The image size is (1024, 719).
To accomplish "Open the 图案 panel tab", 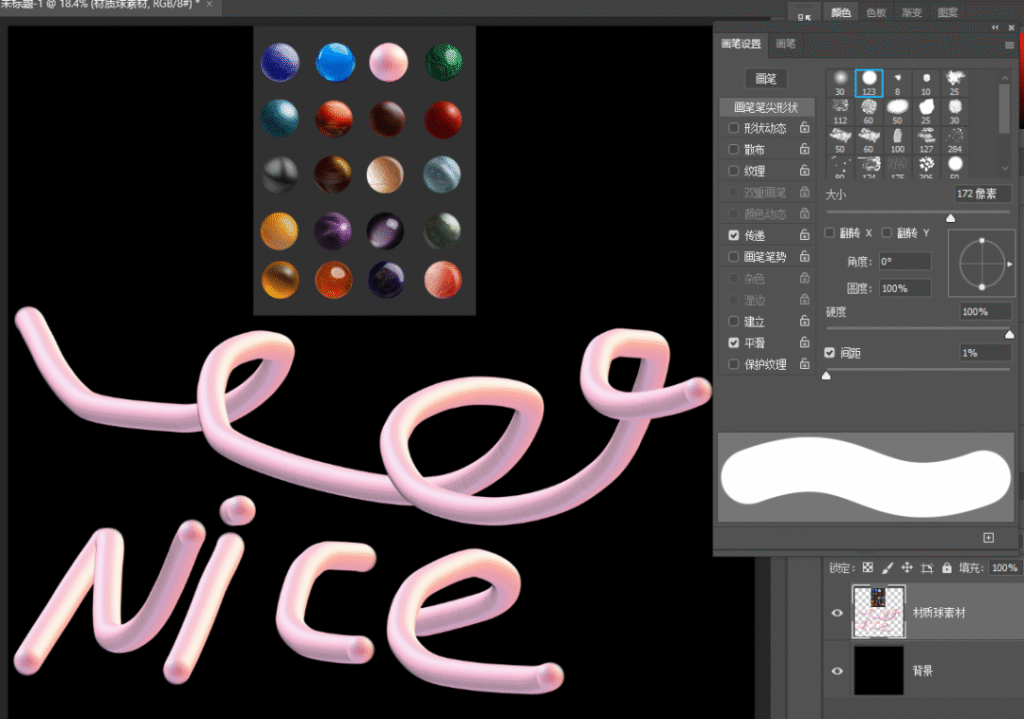I will pos(948,12).
